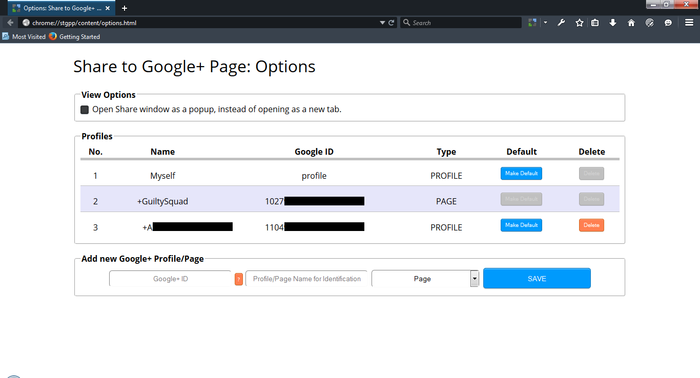The height and width of the screenshot is (378, 700).
Task: Click the 'profile' Google ID cell
Action: [314, 175]
